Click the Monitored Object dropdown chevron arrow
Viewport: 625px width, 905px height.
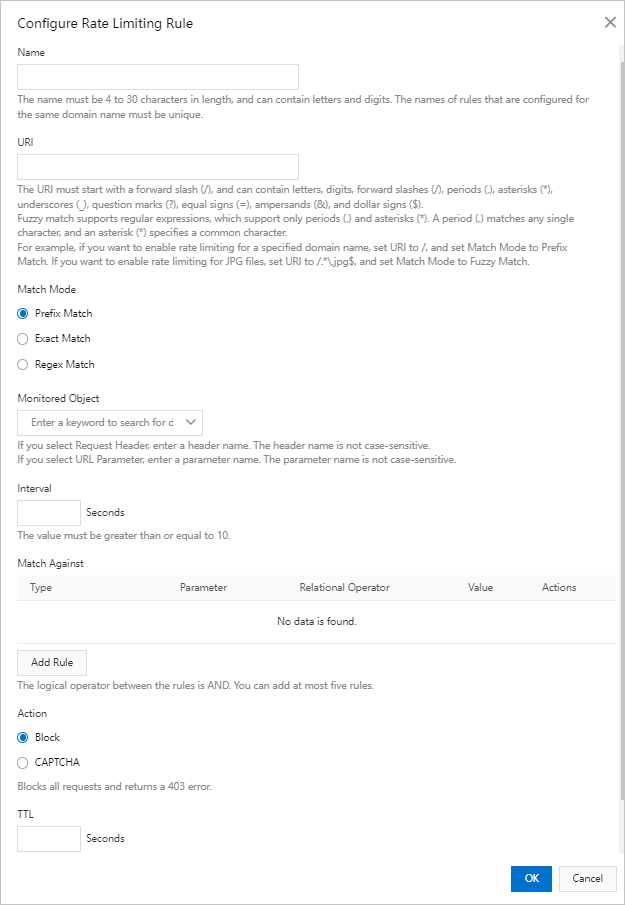coord(192,423)
